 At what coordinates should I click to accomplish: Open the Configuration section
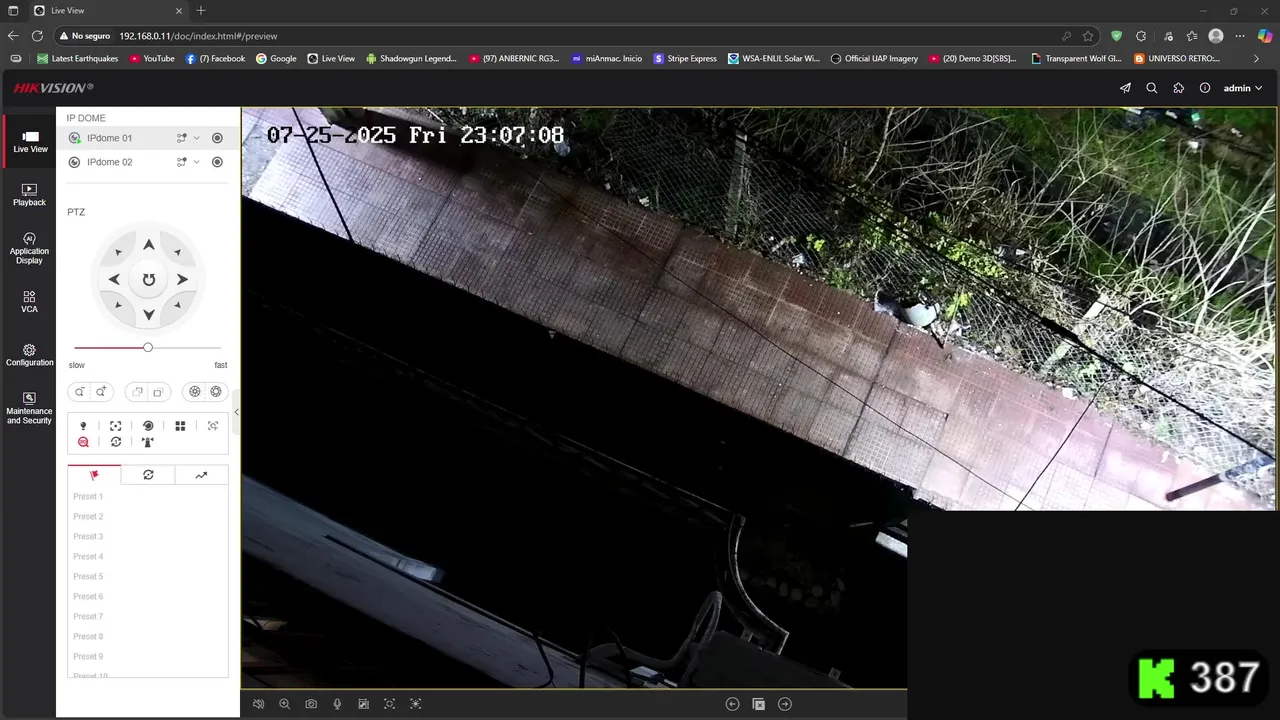point(29,355)
